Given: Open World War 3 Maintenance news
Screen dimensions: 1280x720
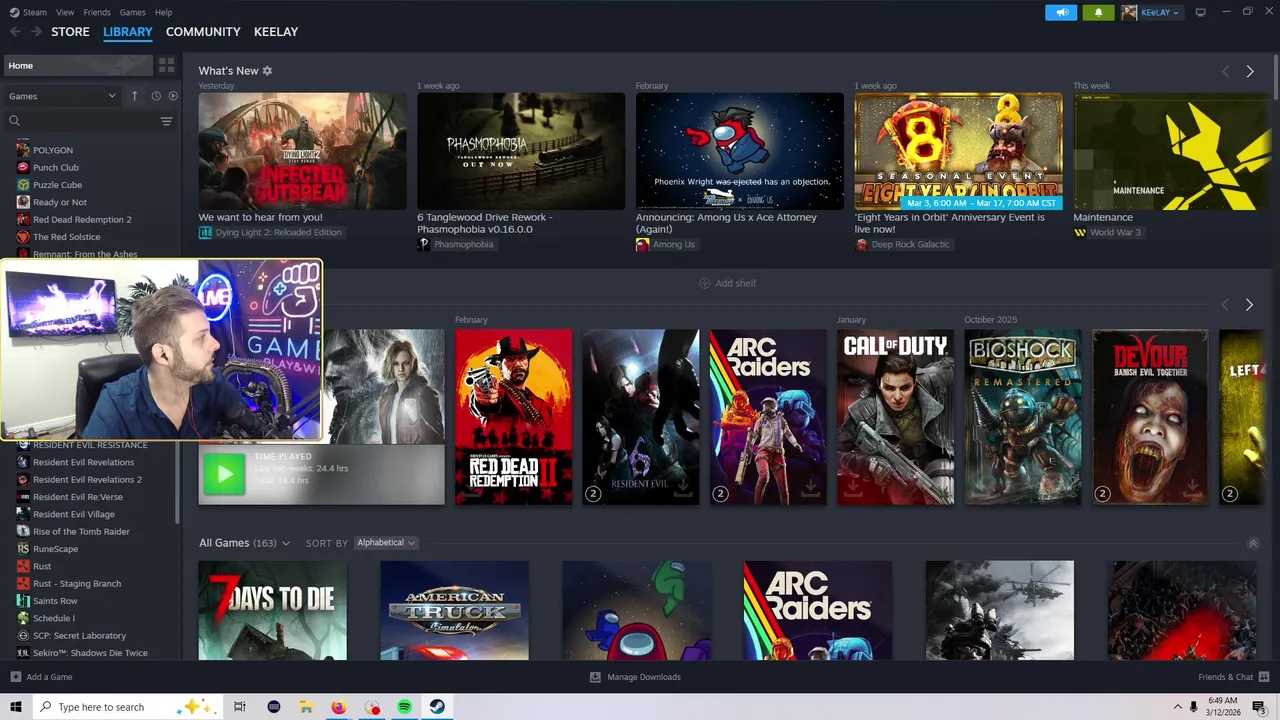Looking at the screenshot, I should point(1172,151).
